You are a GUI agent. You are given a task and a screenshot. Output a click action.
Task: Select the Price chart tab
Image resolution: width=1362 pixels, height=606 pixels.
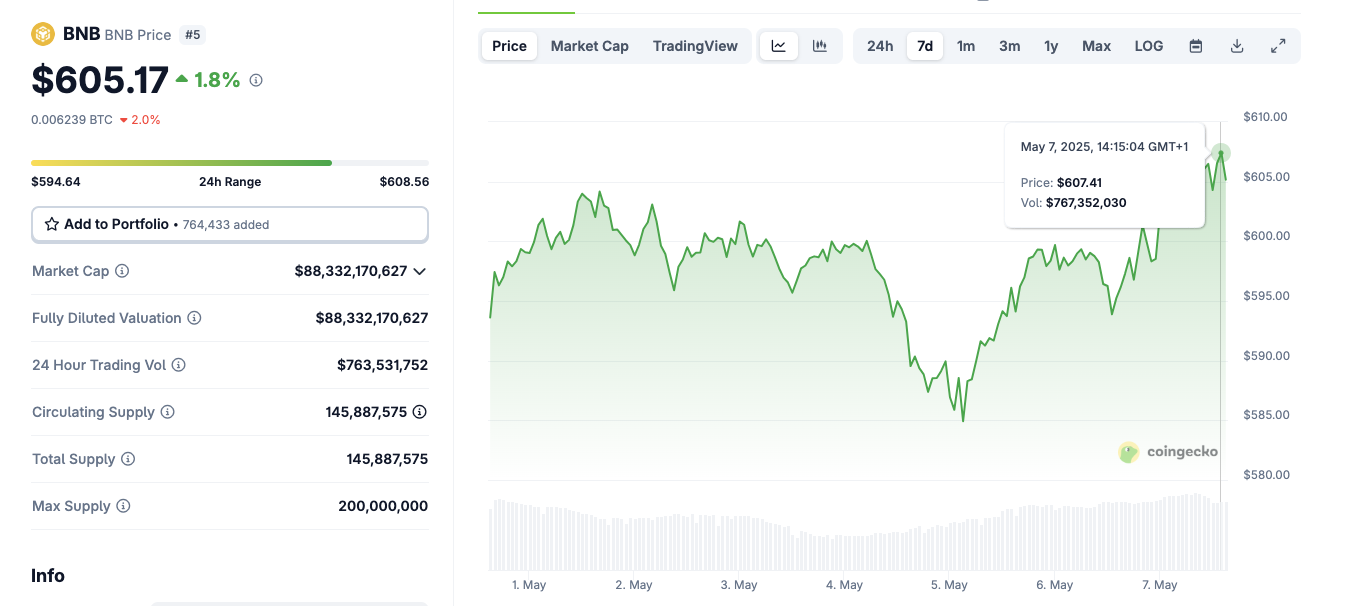tap(509, 46)
